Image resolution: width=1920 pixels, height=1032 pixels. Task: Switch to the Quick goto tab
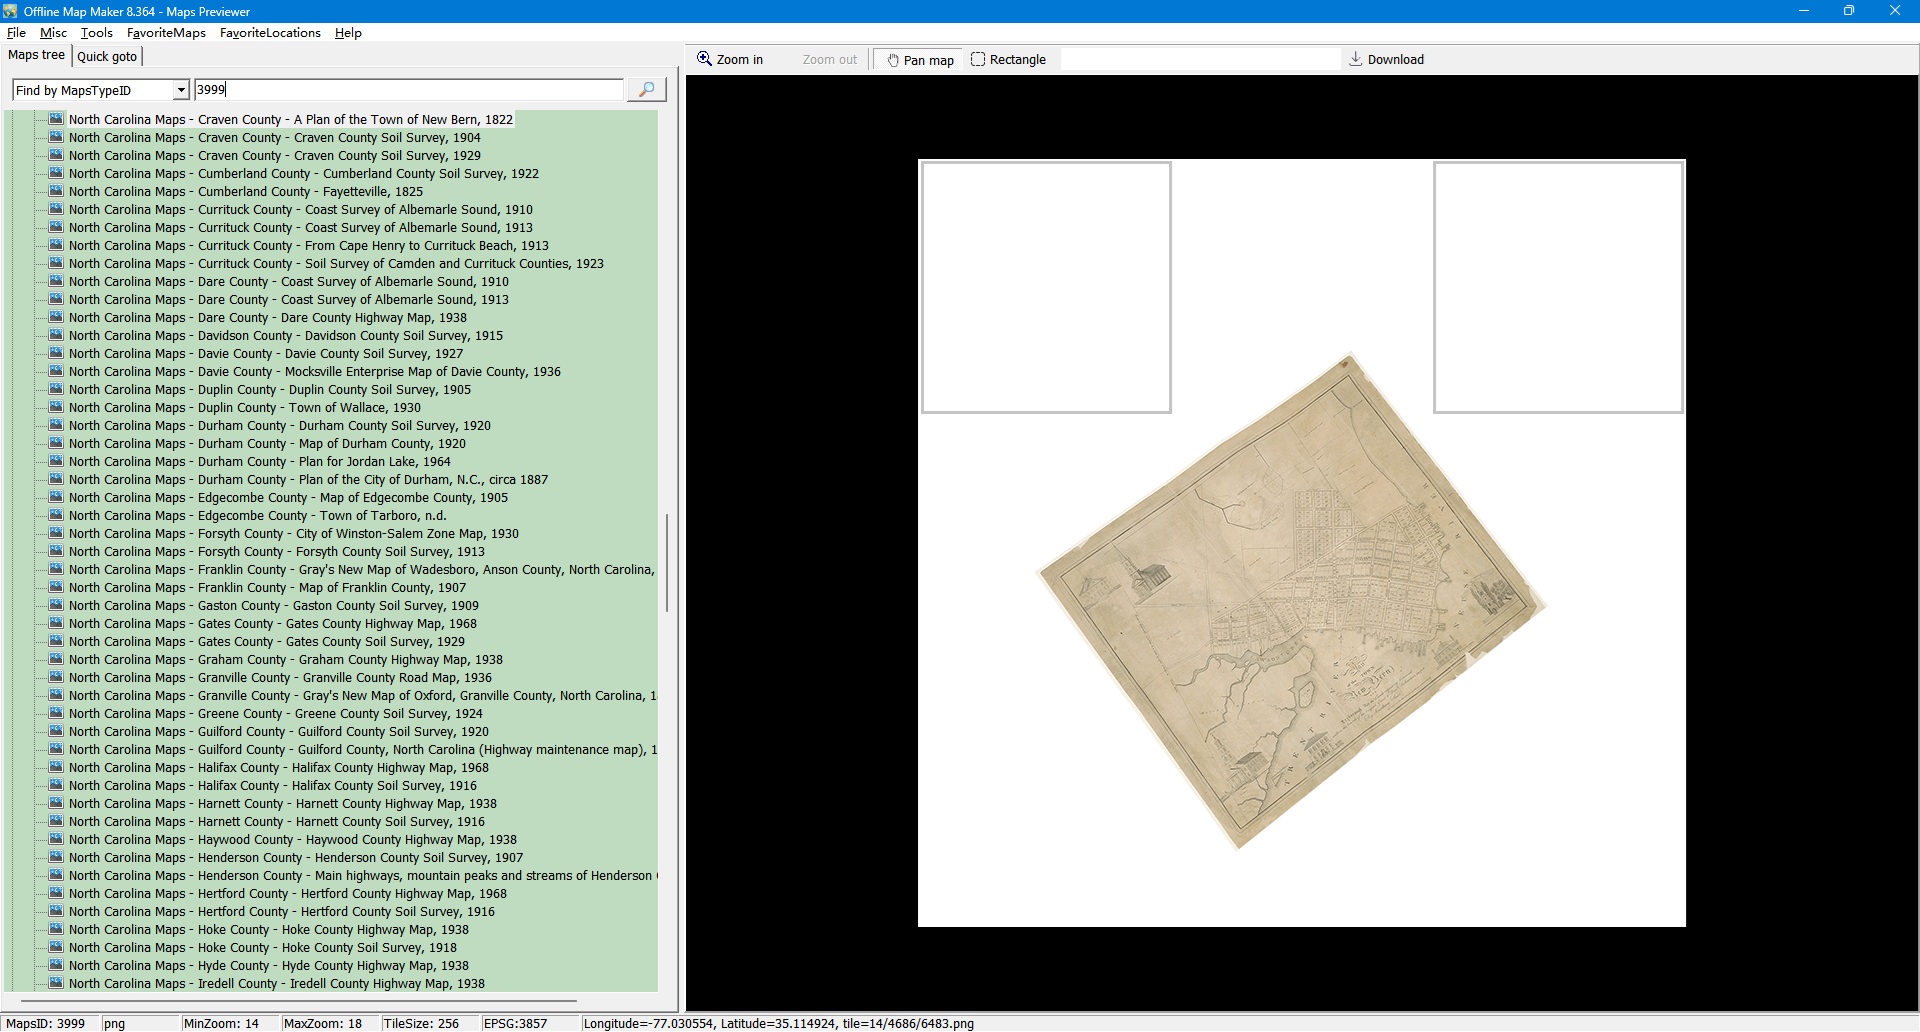tap(107, 57)
